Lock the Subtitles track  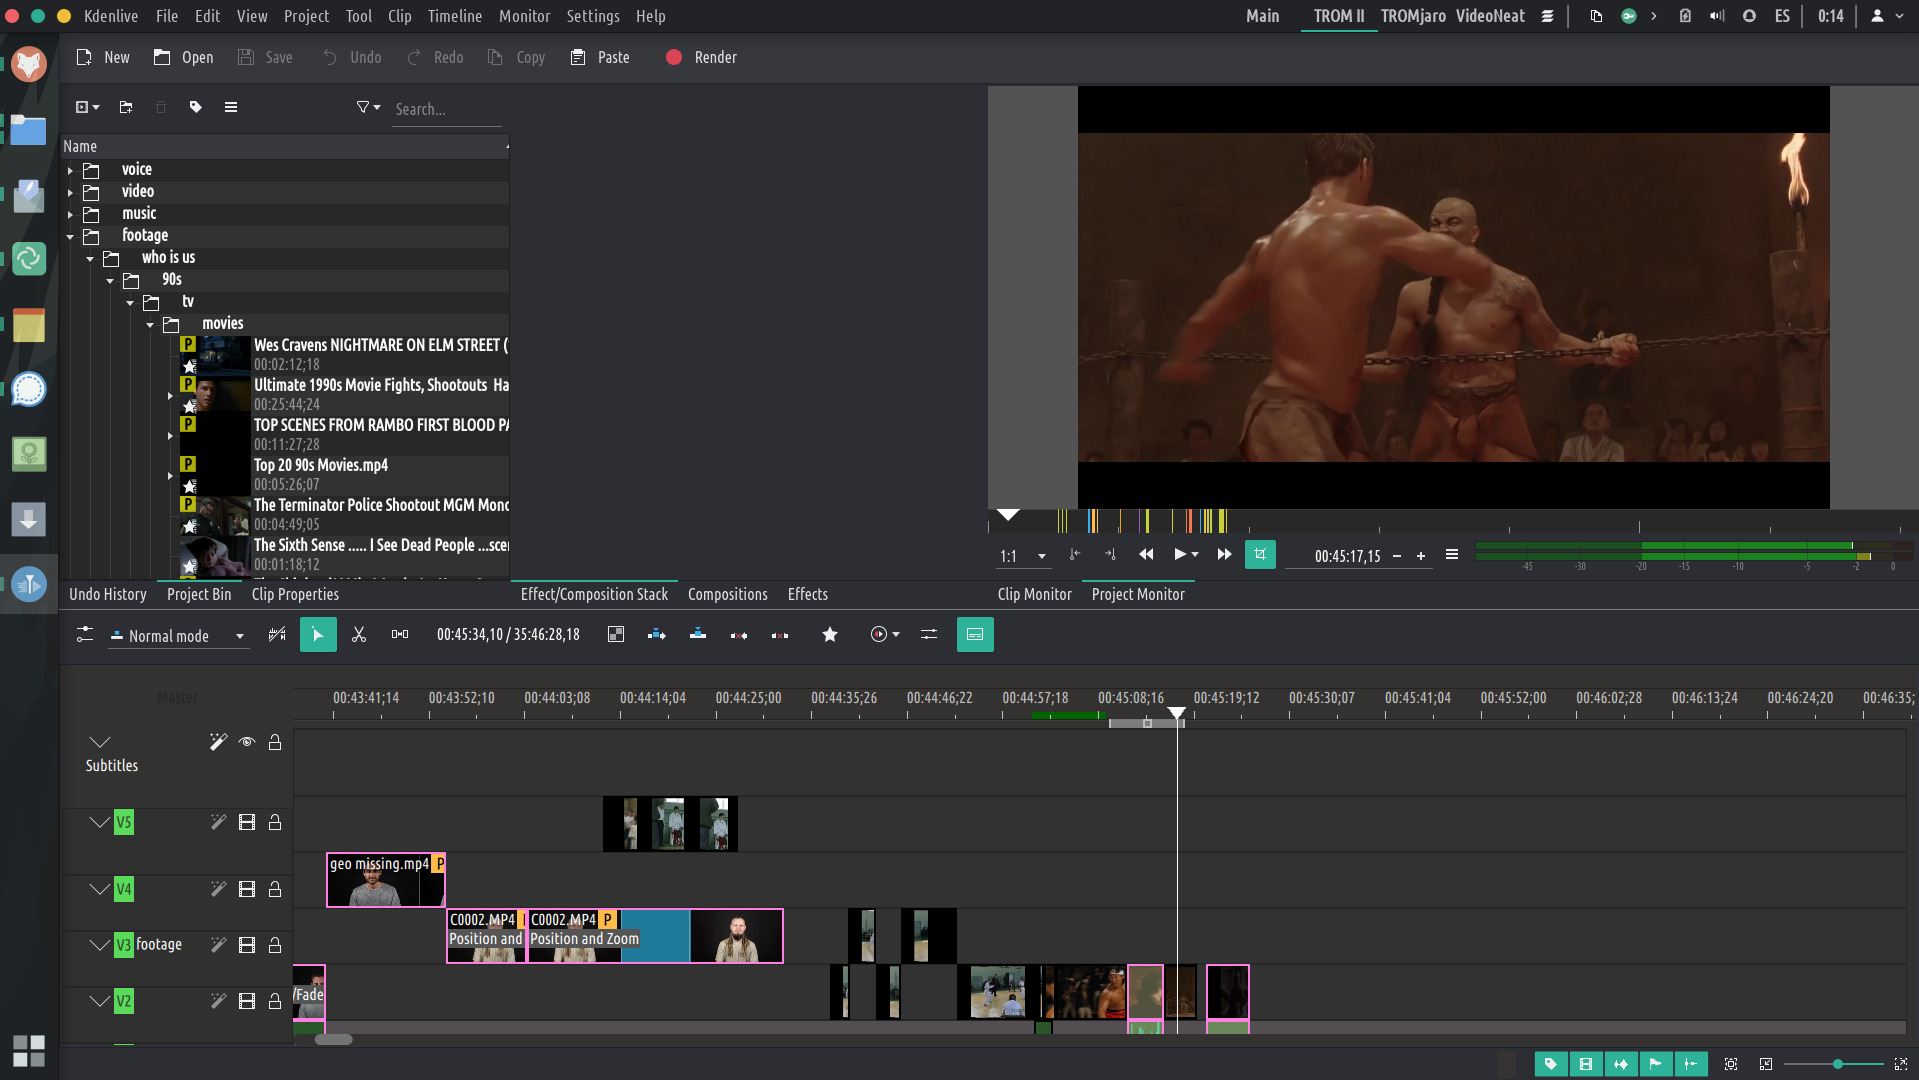tap(275, 742)
